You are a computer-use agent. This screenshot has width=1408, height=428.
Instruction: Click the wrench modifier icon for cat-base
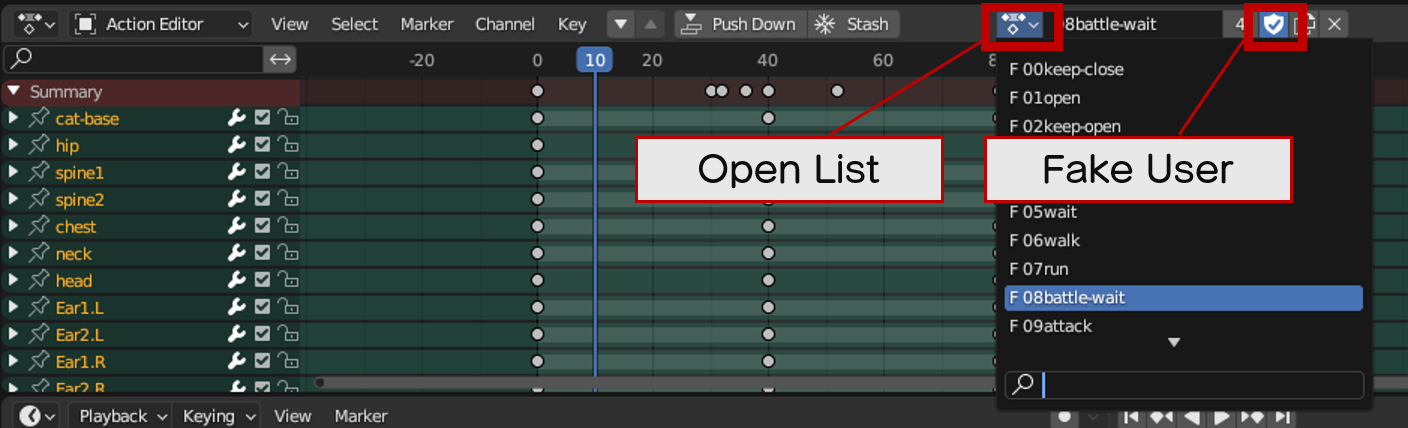pos(237,119)
